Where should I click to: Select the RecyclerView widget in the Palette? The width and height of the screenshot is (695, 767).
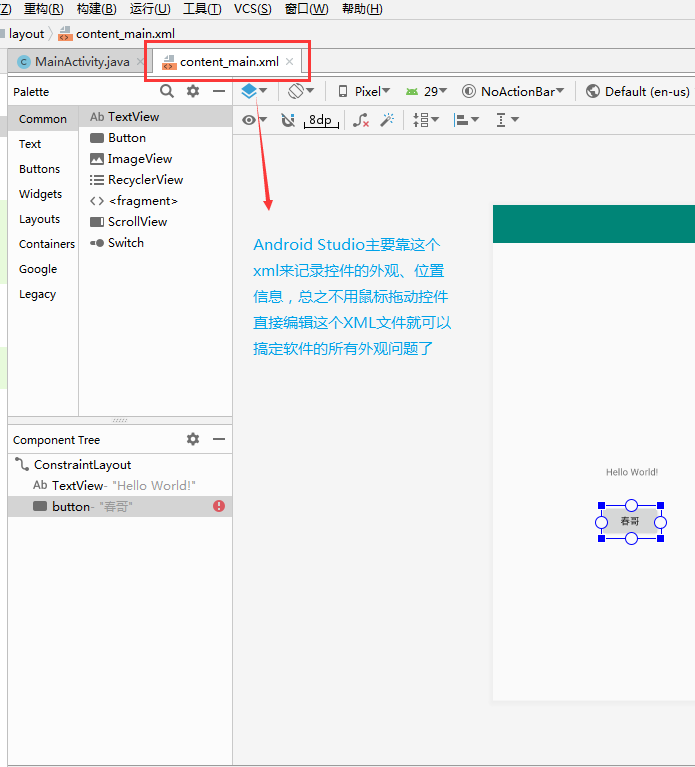coord(156,180)
